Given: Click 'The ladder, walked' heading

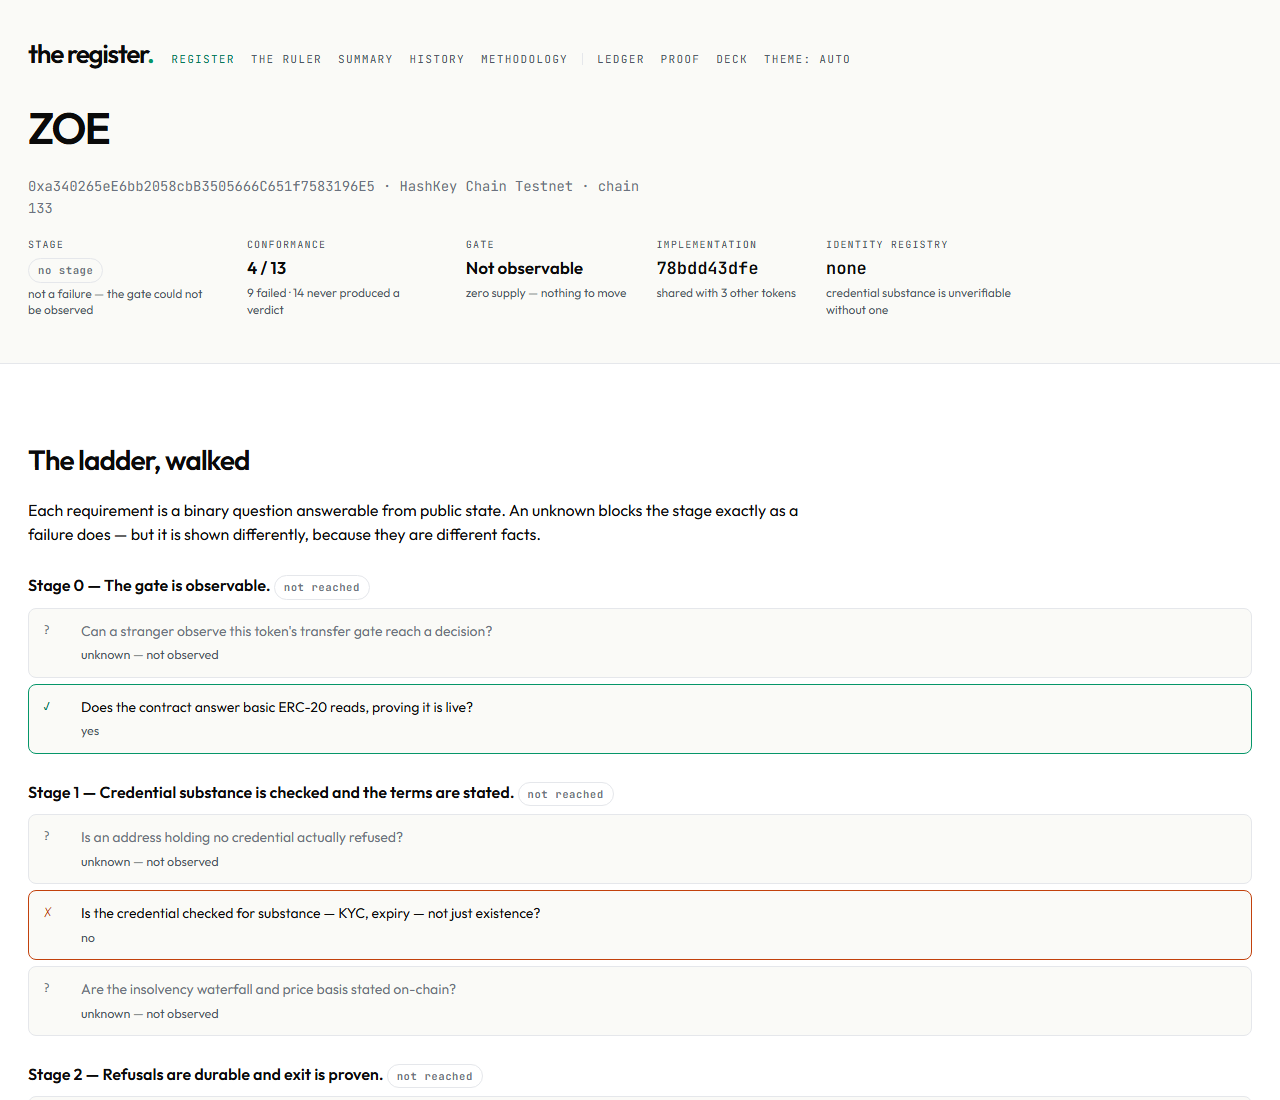Looking at the screenshot, I should click(x=139, y=461).
